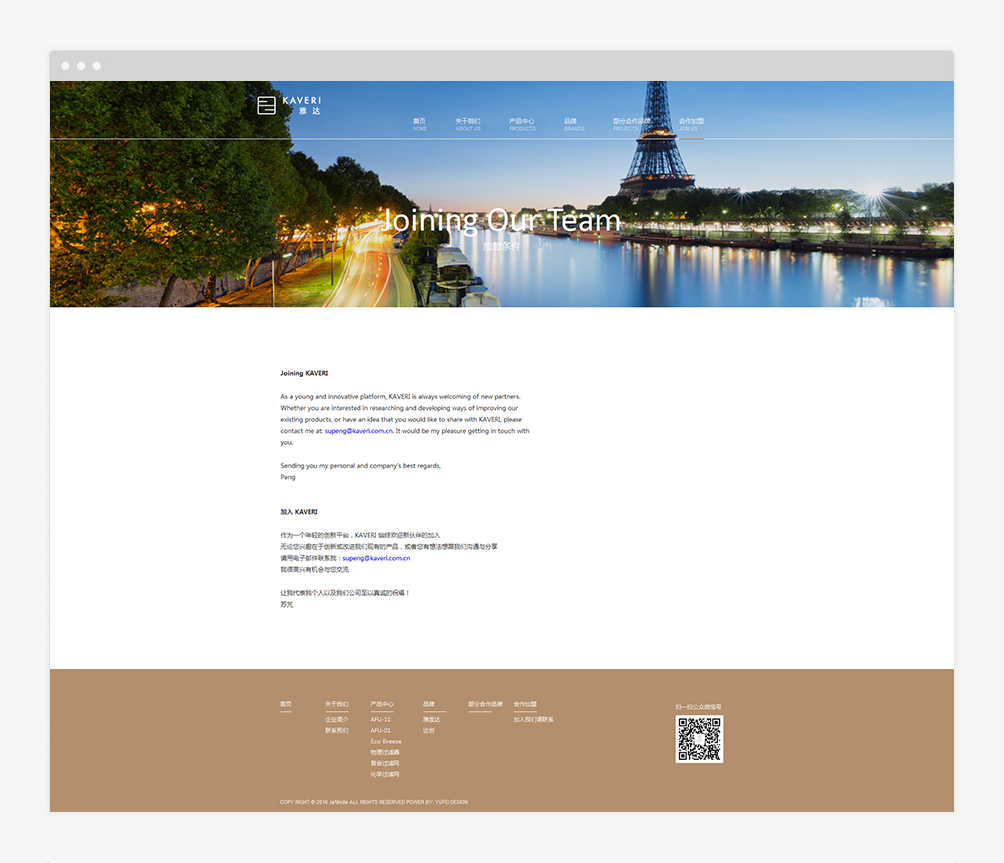The width and height of the screenshot is (1004, 863).
Task: Open the AFU-01 footer product link
Action: tap(380, 730)
